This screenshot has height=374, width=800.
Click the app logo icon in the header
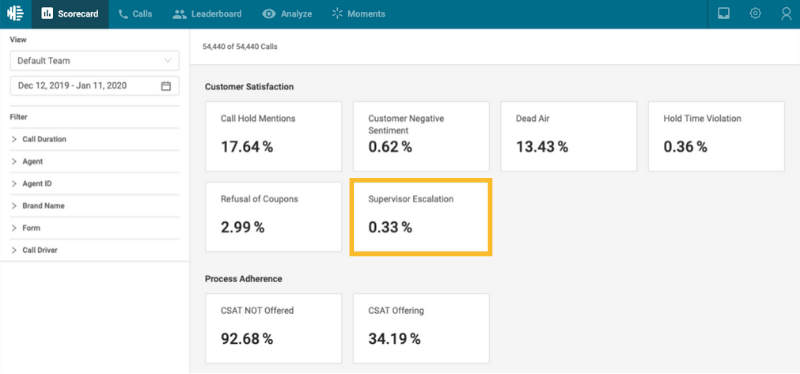[x=15, y=14]
